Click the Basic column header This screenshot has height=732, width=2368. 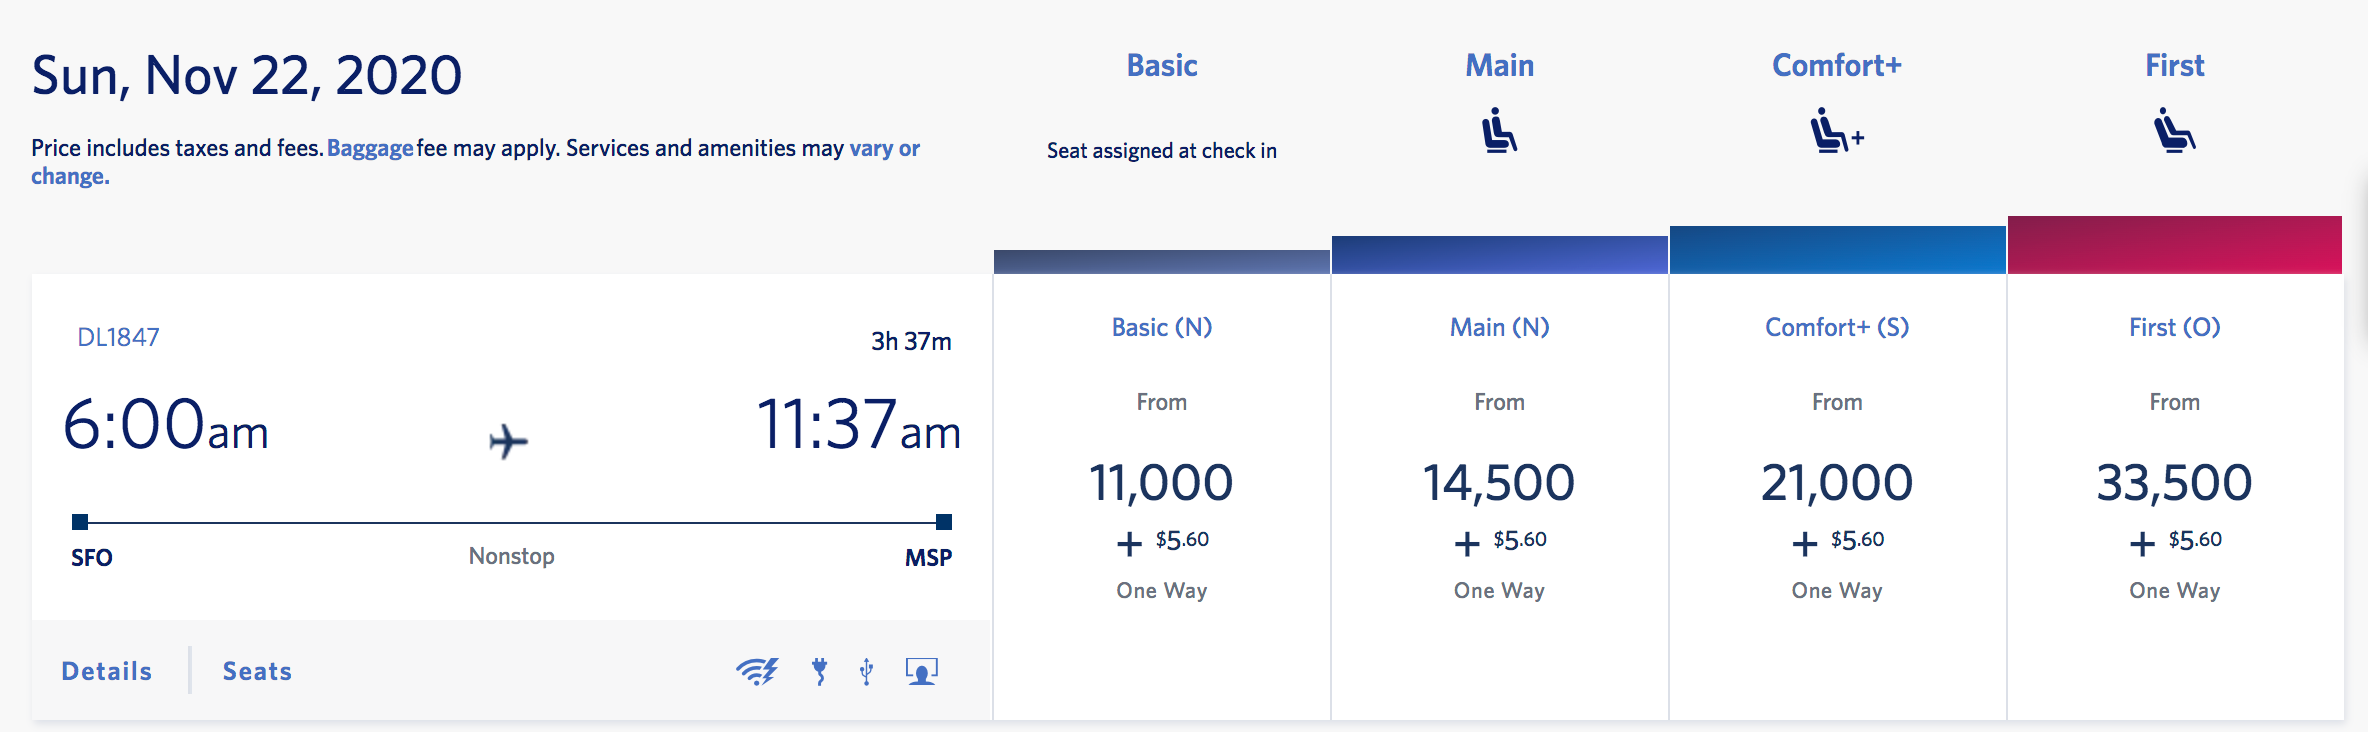point(1162,66)
